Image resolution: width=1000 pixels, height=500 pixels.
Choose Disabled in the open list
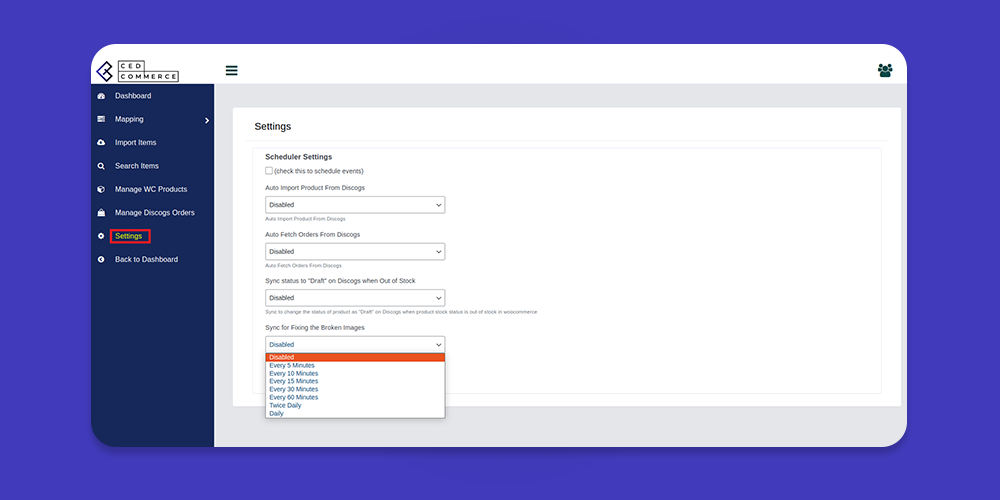pos(355,357)
